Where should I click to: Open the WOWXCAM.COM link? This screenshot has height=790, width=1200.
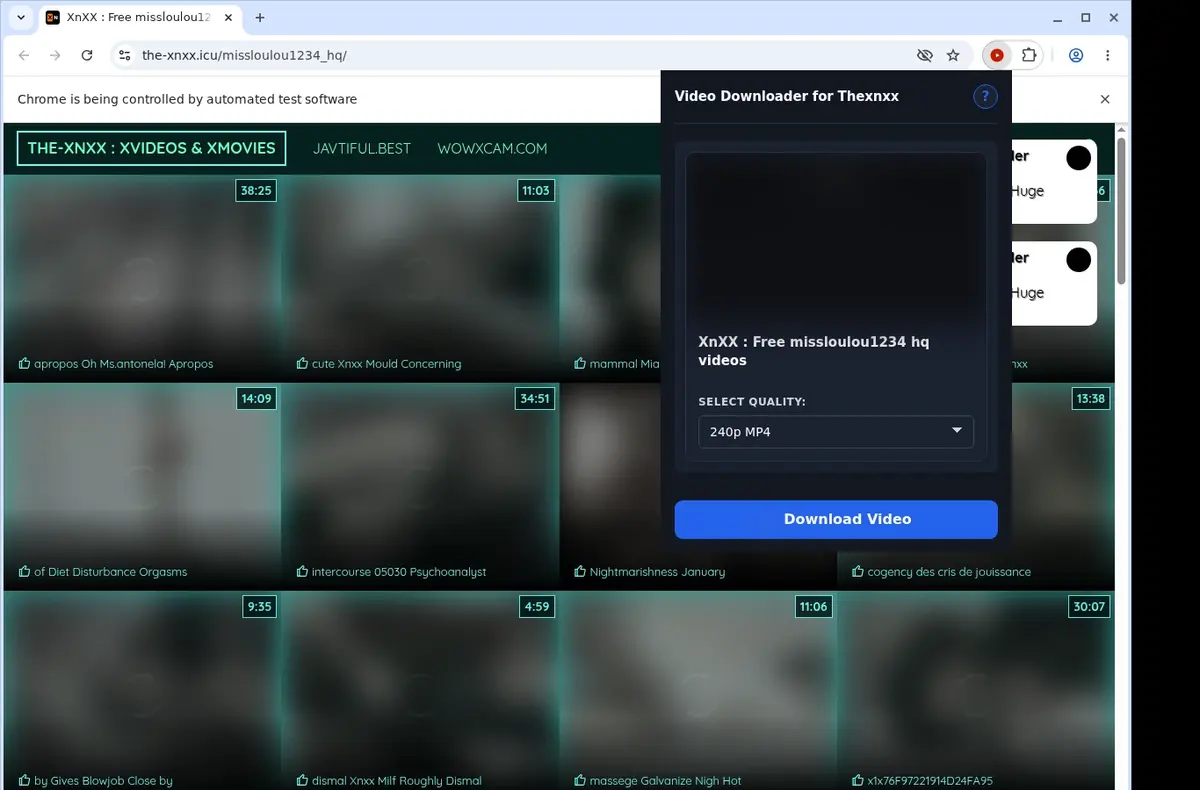click(x=492, y=148)
